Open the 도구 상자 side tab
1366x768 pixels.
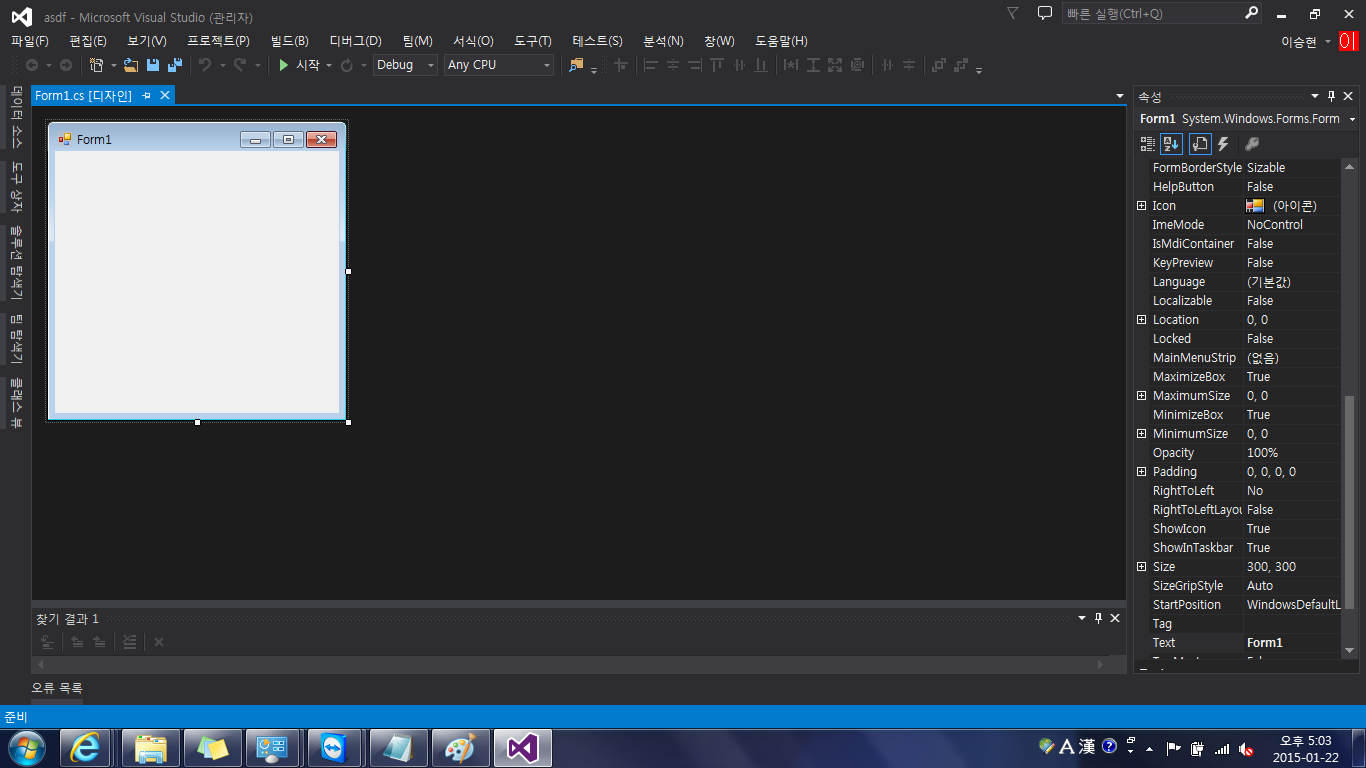[x=16, y=187]
